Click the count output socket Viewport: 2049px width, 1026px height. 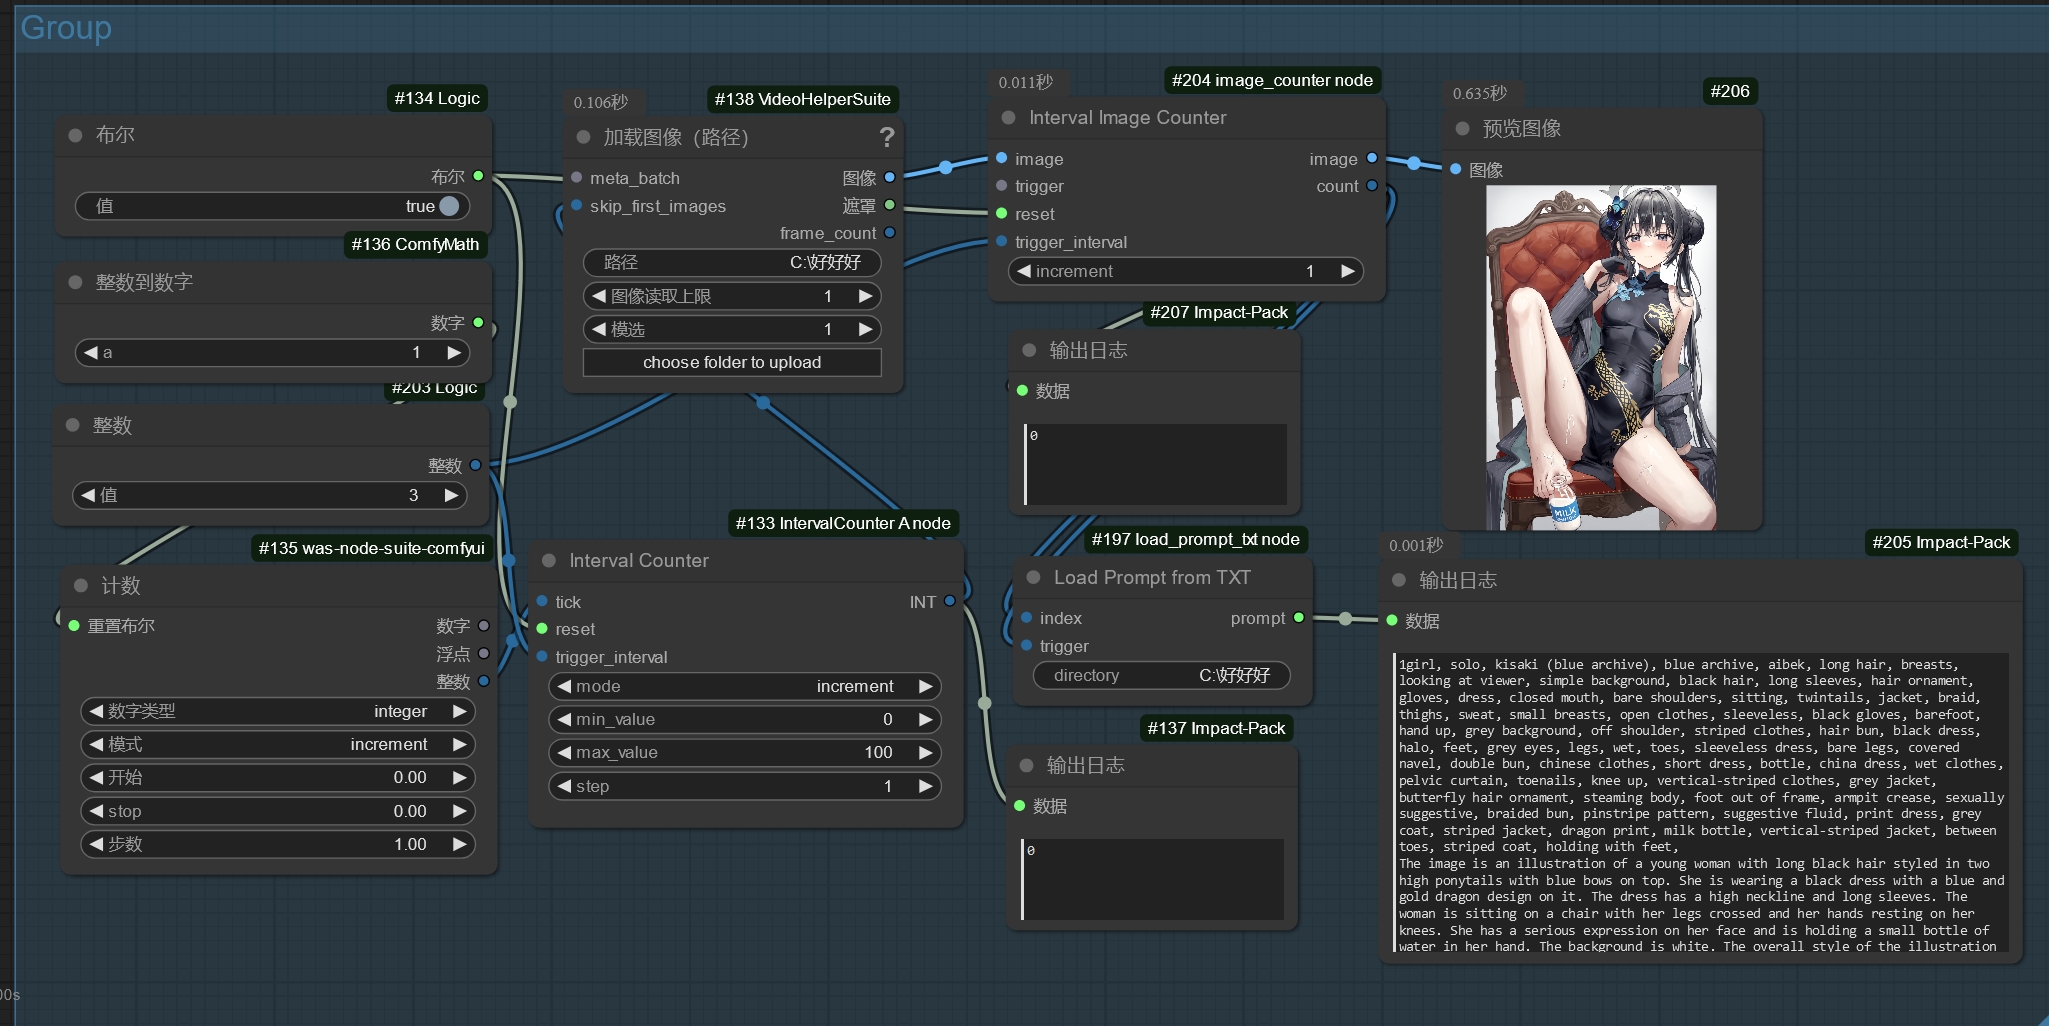(1372, 186)
